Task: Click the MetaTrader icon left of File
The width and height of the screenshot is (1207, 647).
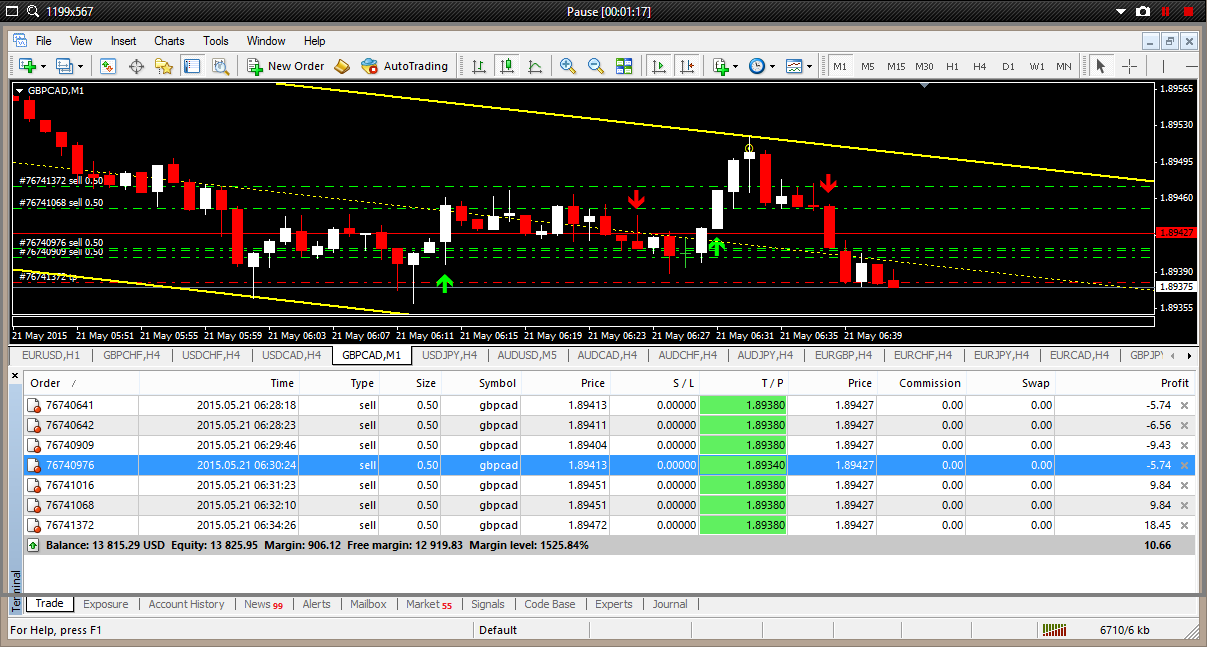Action: (x=20, y=41)
